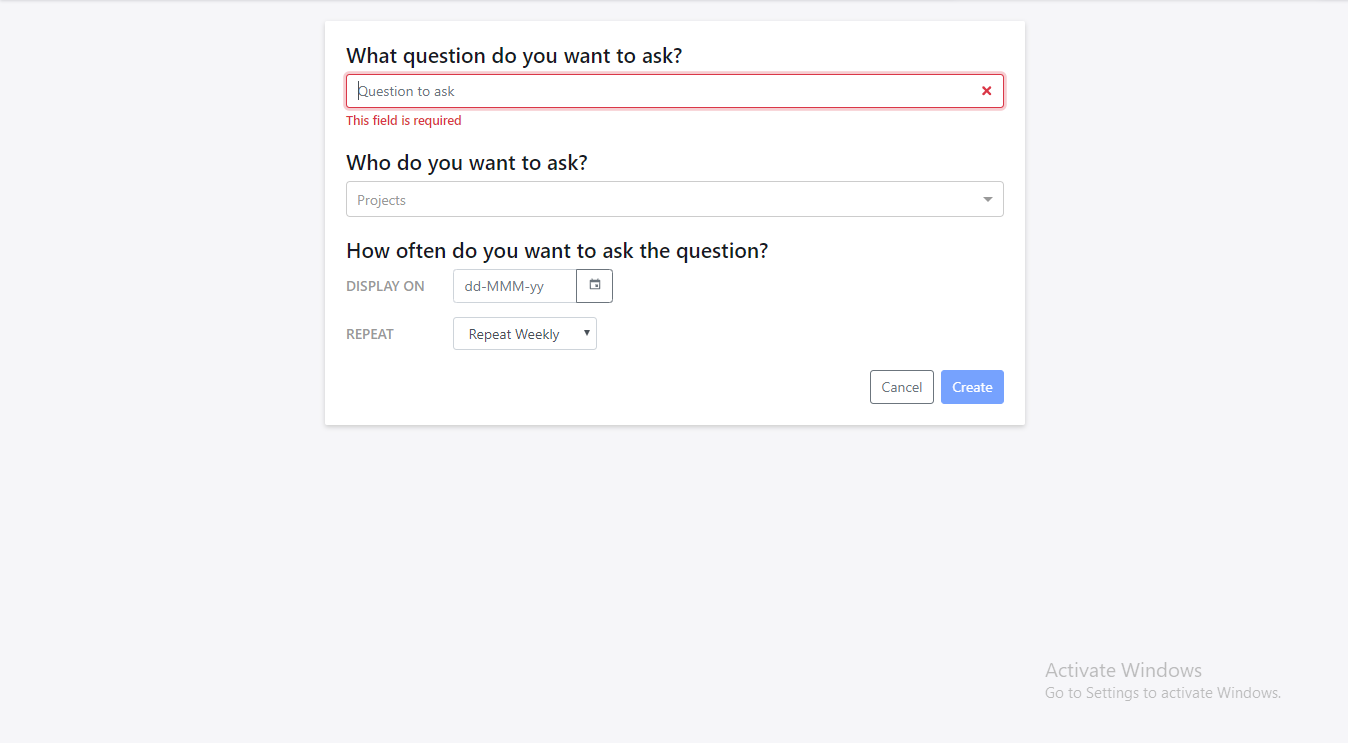Click the 'This field is required' error message
Screen dimensions: 1348x743
point(404,121)
